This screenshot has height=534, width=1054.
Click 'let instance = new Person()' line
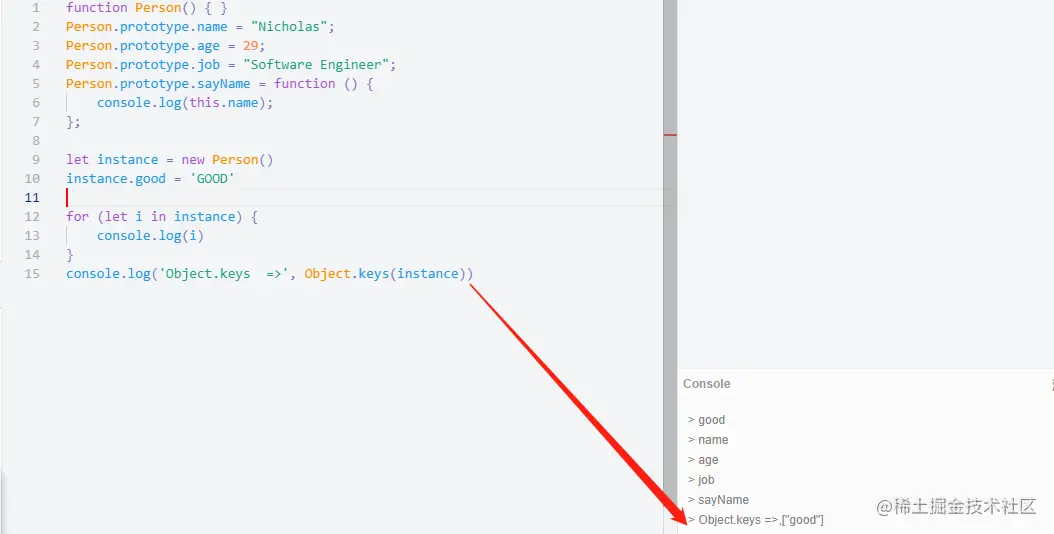(169, 159)
